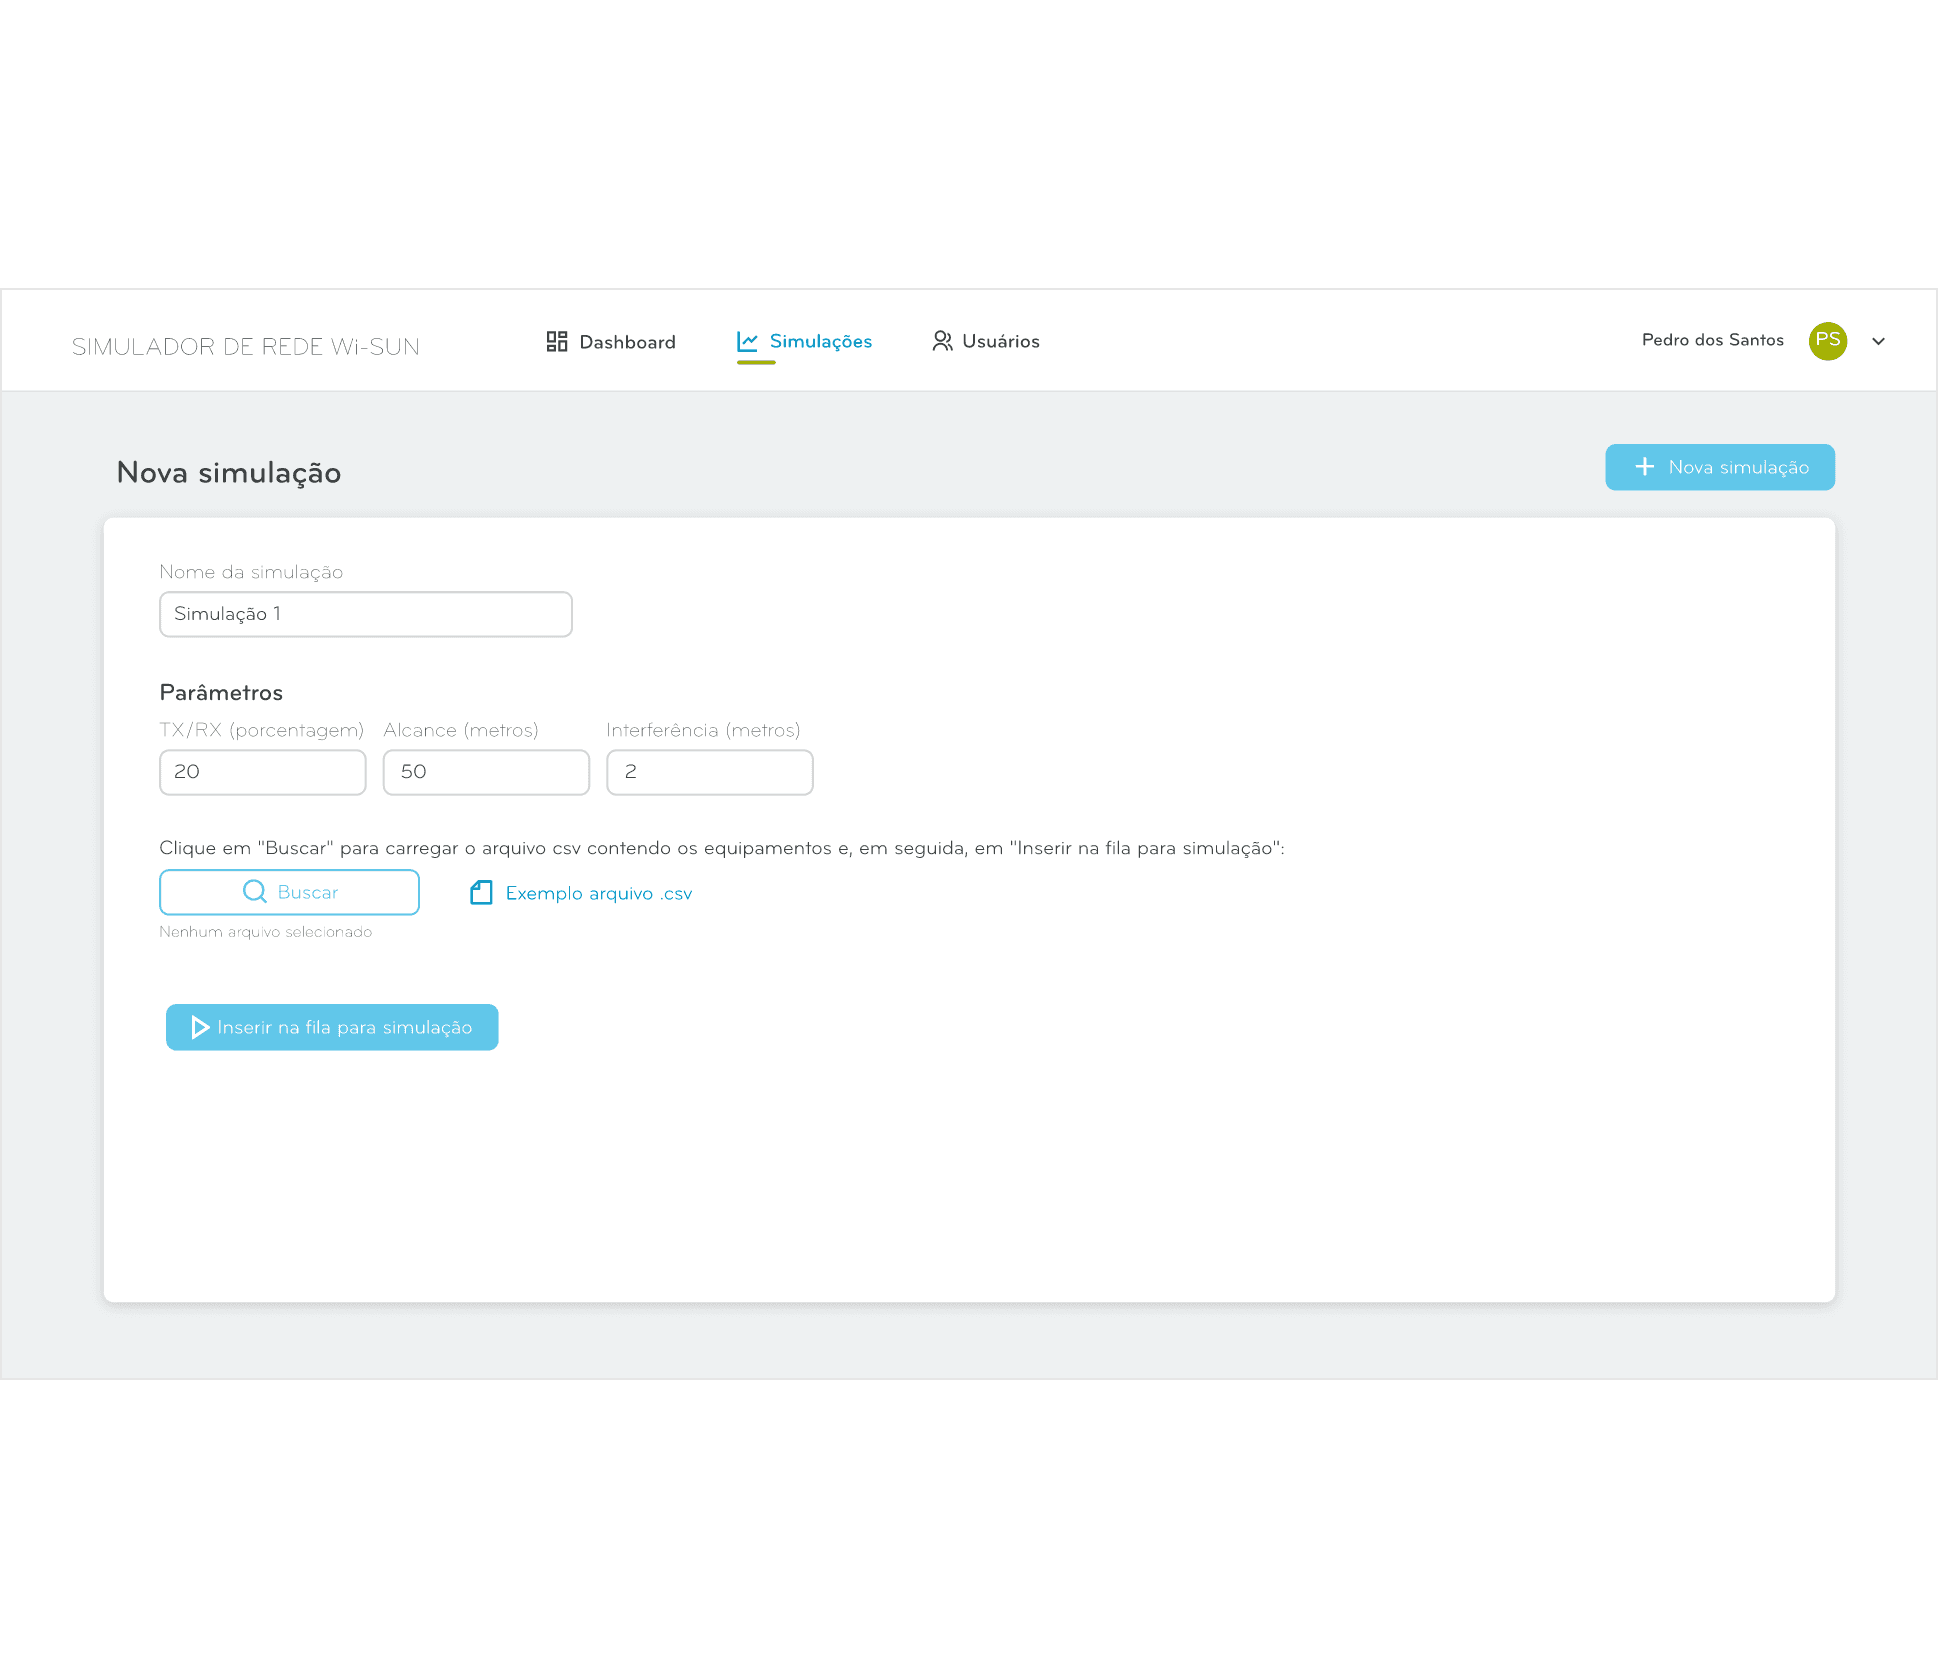Screen dimensions: 1938x1666
Task: Click the PS user avatar
Action: pyautogui.click(x=1827, y=341)
